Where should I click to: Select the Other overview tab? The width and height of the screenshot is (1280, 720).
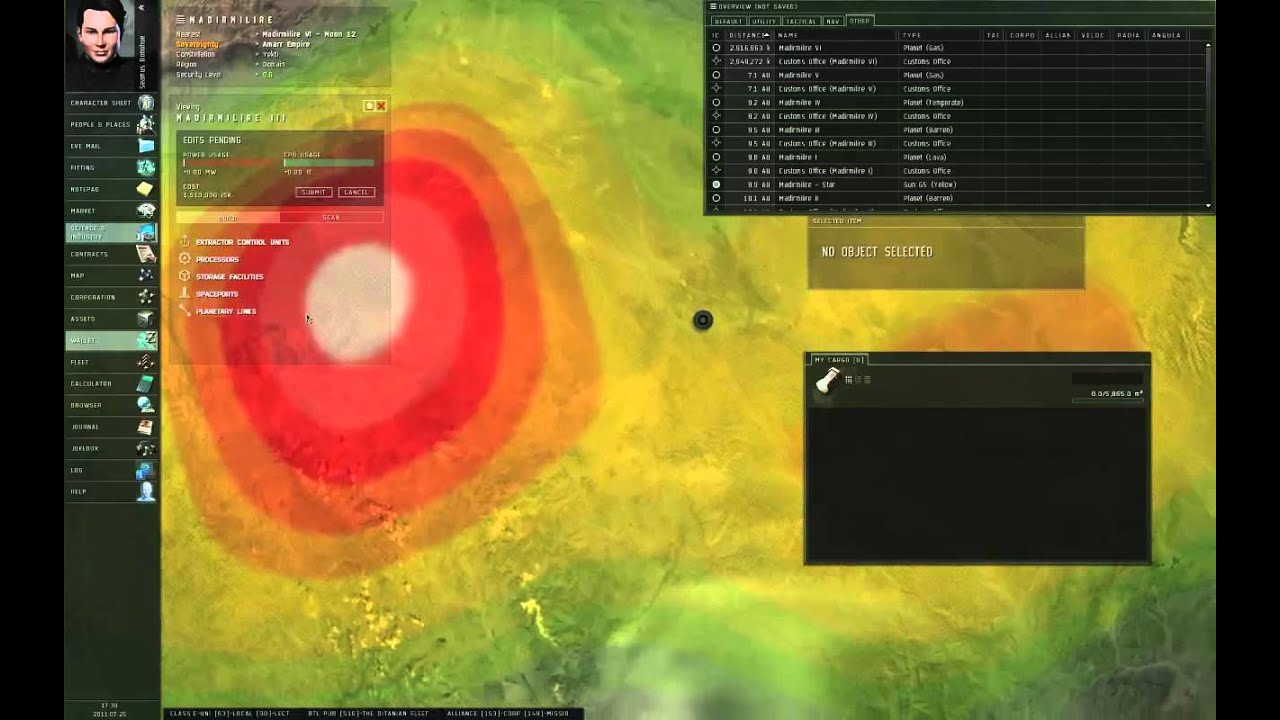pyautogui.click(x=859, y=20)
